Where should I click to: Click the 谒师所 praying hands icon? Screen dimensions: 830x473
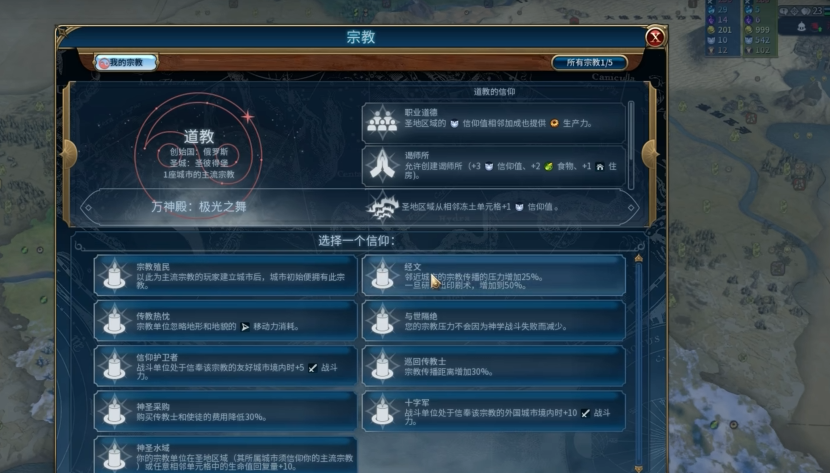click(382, 164)
